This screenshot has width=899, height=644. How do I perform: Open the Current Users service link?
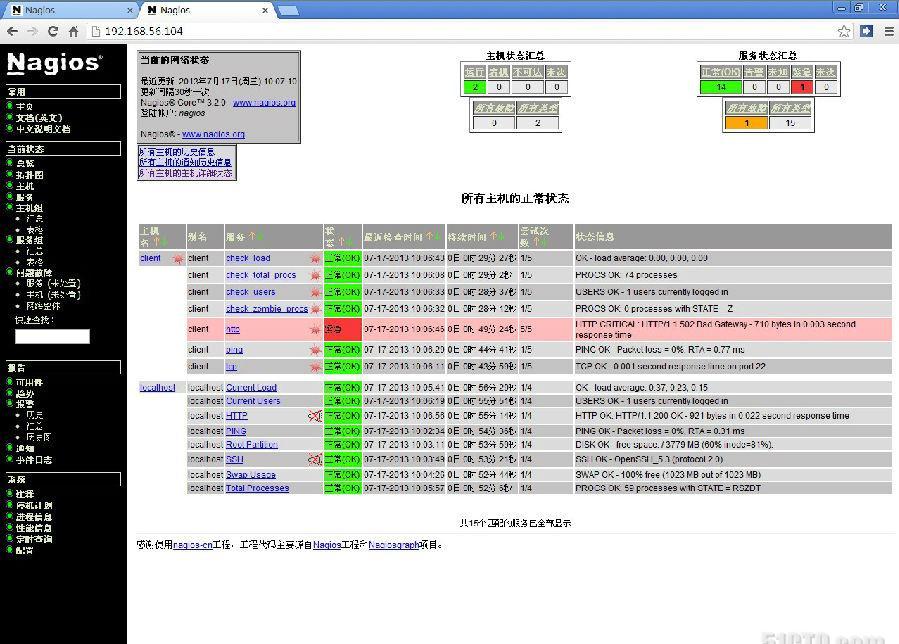click(253, 401)
